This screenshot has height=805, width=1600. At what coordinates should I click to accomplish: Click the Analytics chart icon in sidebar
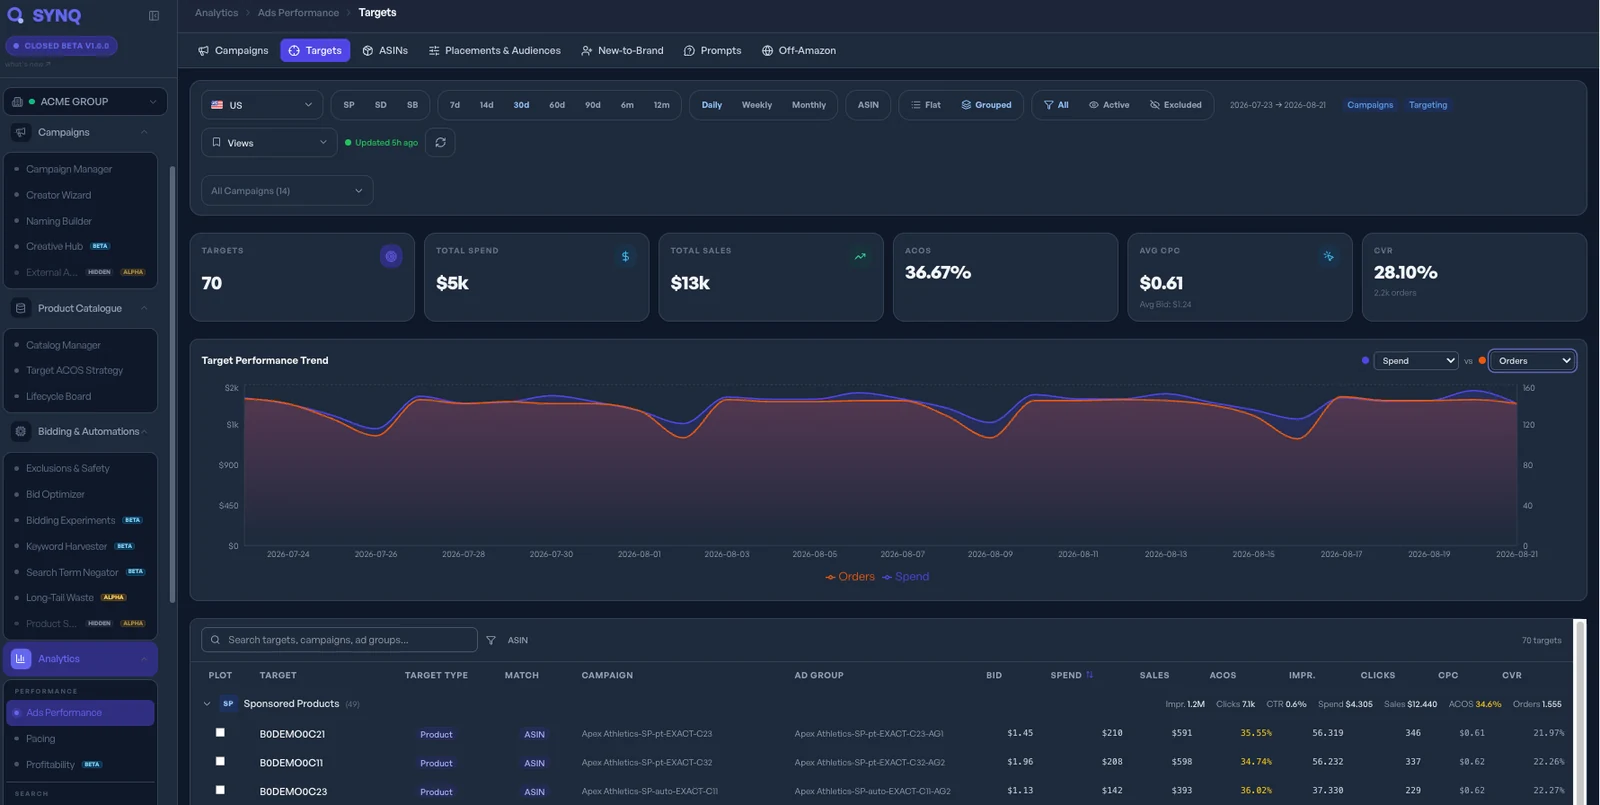21,659
